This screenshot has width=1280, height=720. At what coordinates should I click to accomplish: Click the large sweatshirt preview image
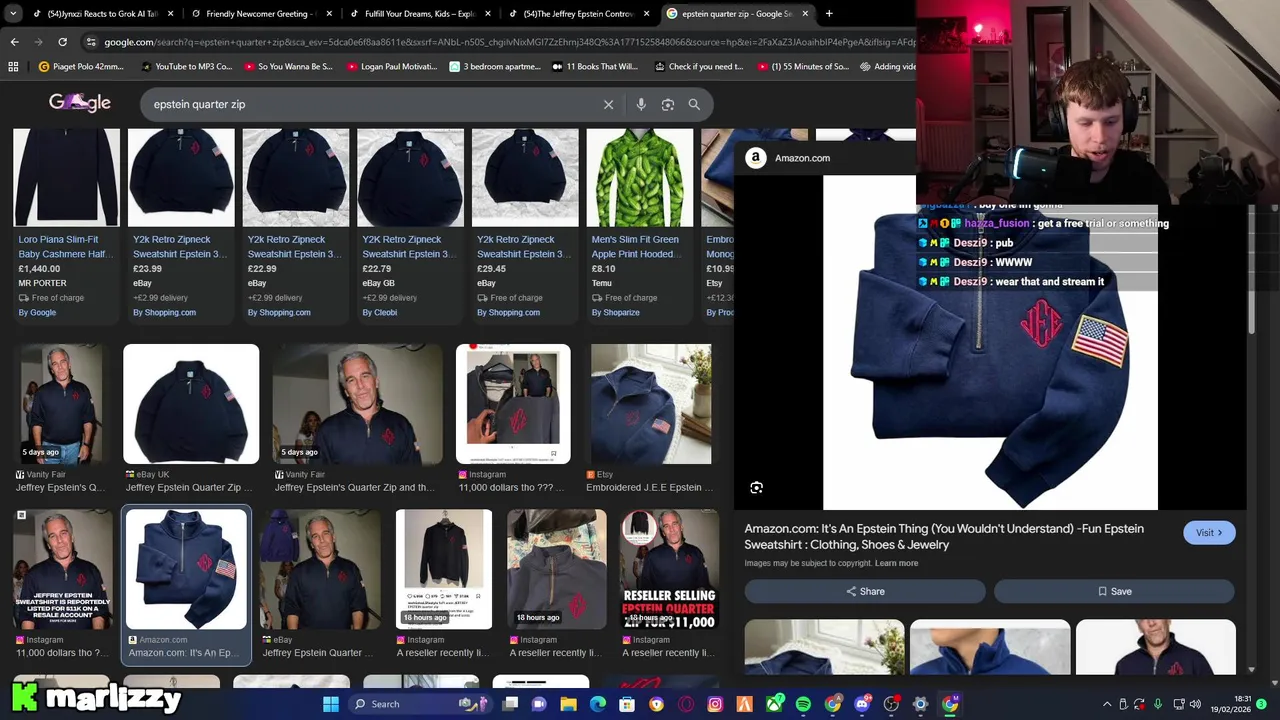[x=990, y=342]
